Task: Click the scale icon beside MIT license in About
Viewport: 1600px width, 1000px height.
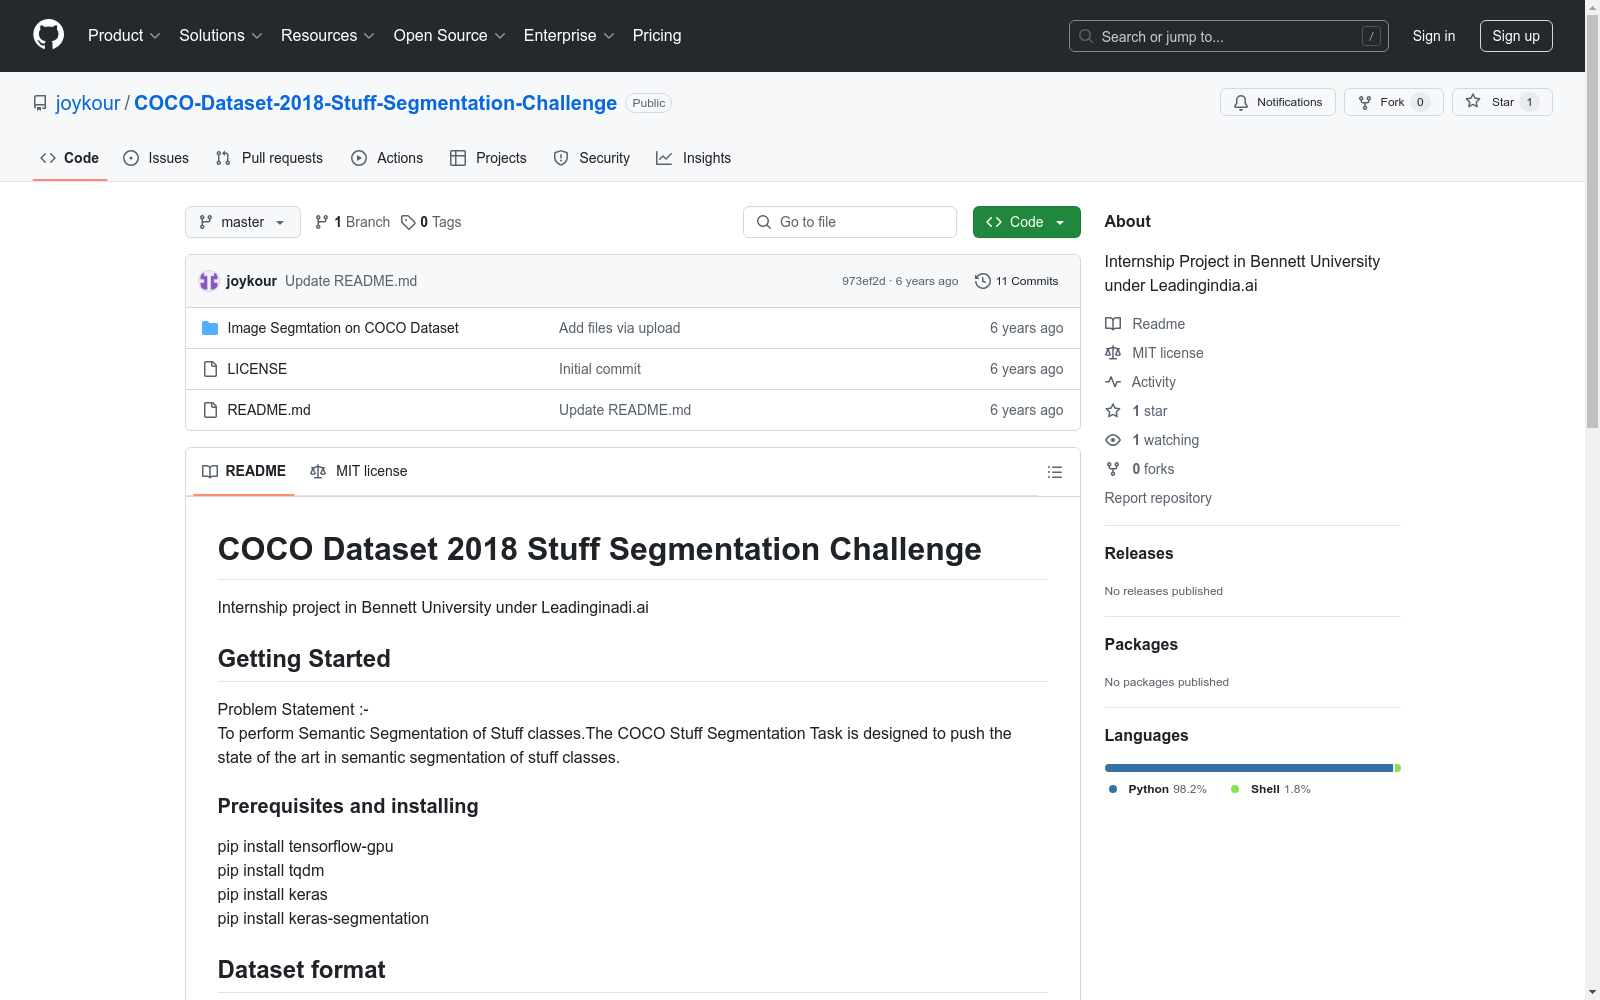Action: [1113, 353]
